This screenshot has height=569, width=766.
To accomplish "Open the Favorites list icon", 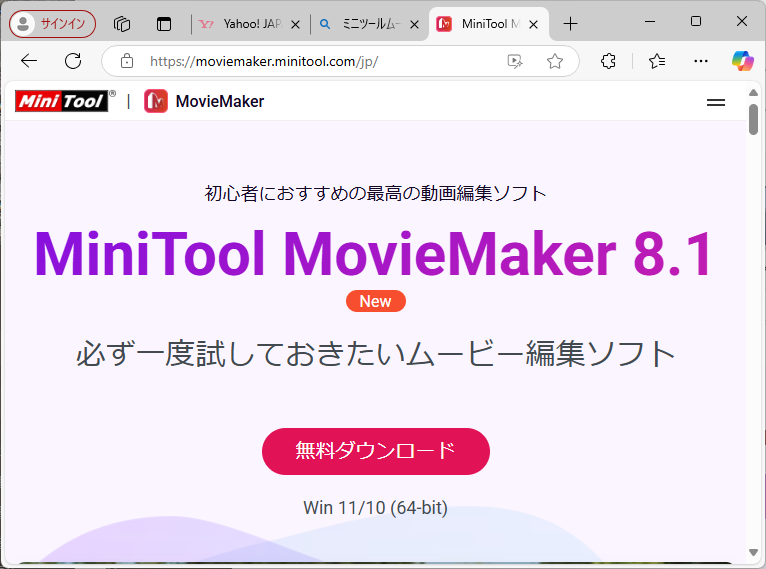I will (x=657, y=61).
